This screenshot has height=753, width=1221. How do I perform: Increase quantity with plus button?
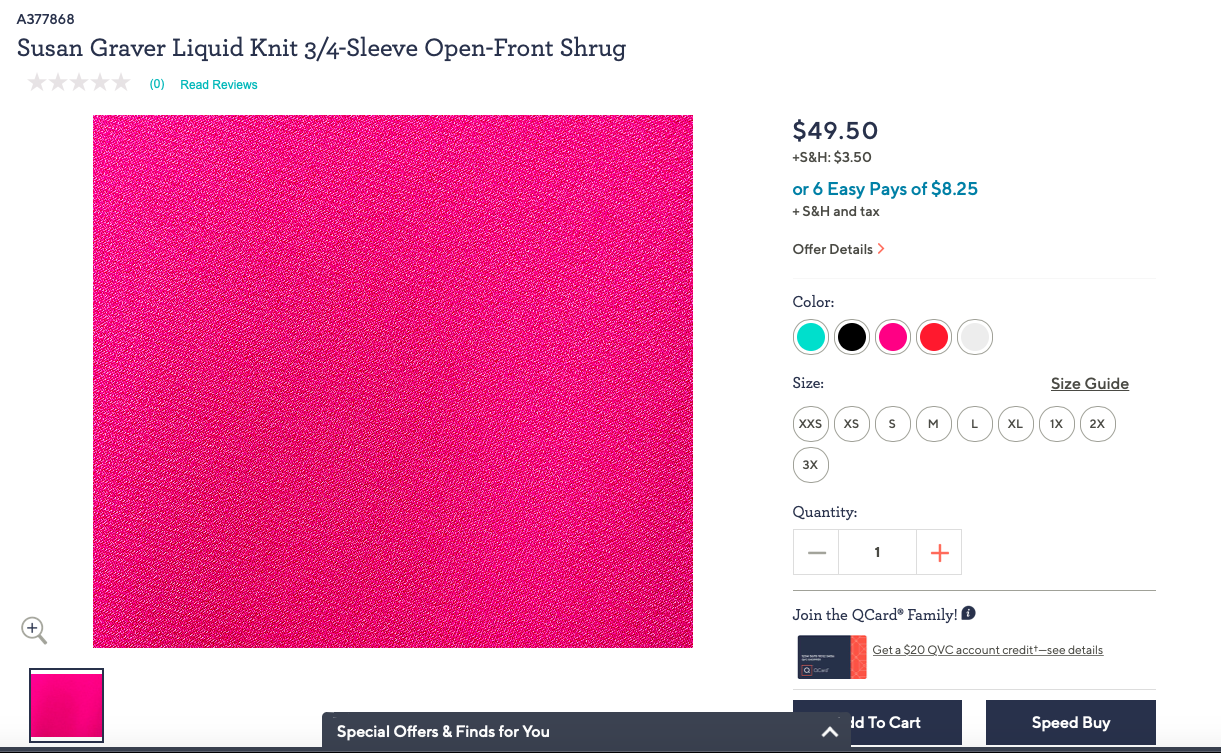click(x=939, y=552)
